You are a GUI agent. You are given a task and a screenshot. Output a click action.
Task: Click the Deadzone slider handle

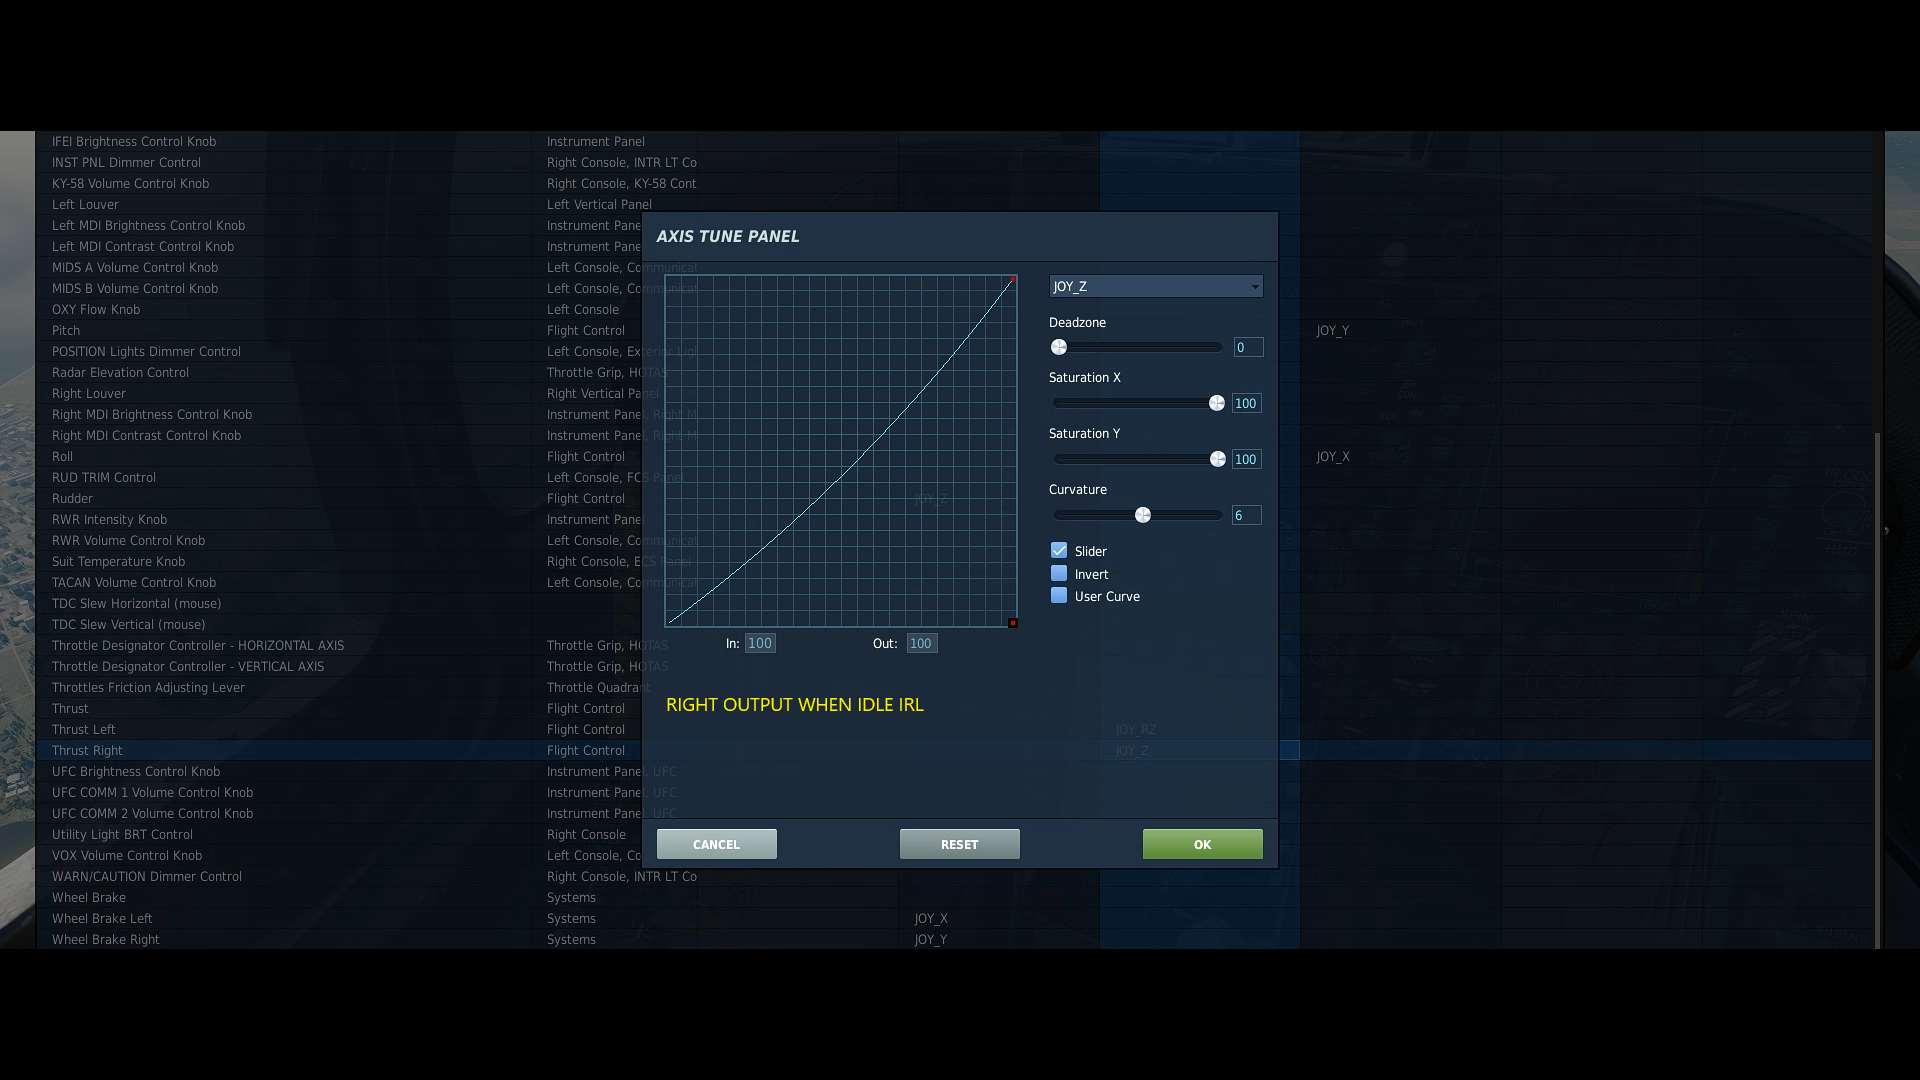(x=1059, y=347)
